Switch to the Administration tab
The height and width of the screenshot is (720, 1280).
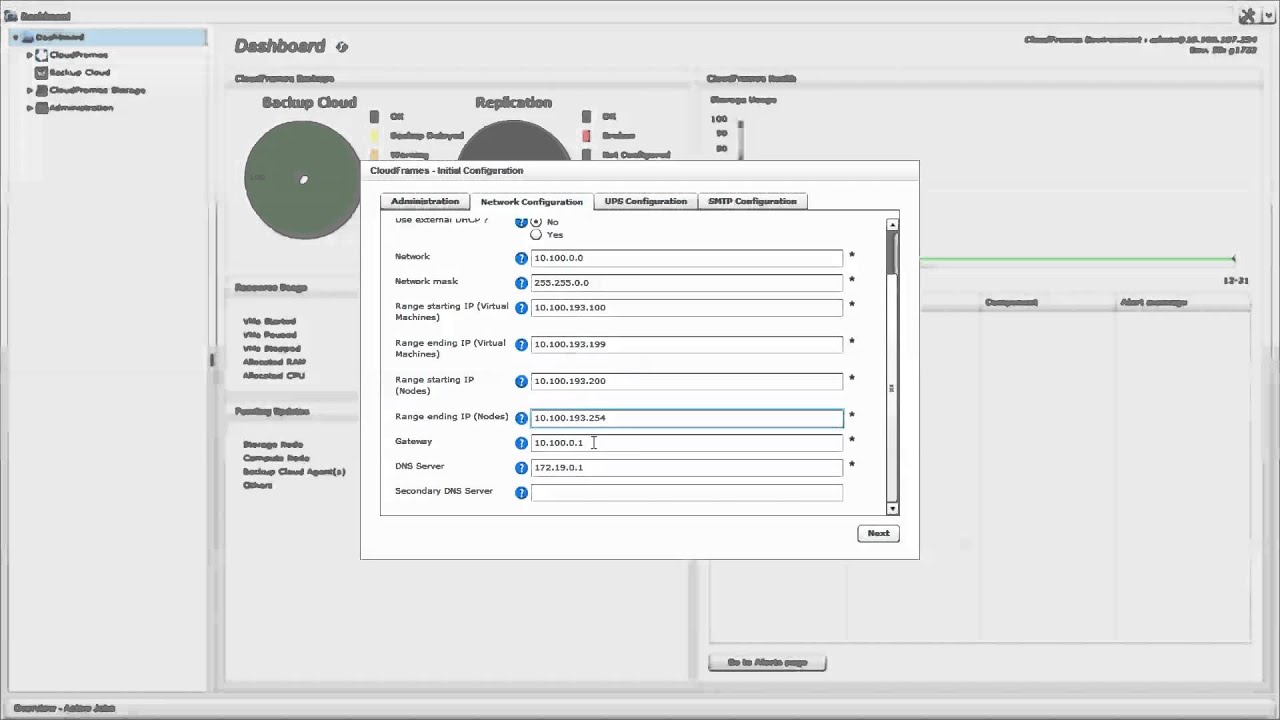[425, 202]
